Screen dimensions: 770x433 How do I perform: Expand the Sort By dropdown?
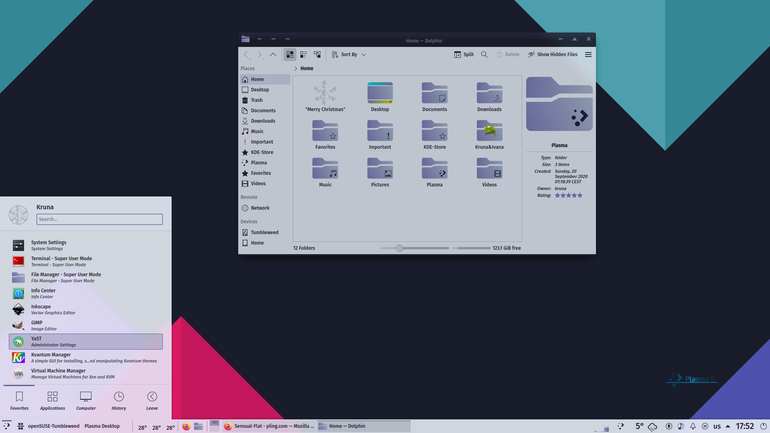tap(349, 54)
